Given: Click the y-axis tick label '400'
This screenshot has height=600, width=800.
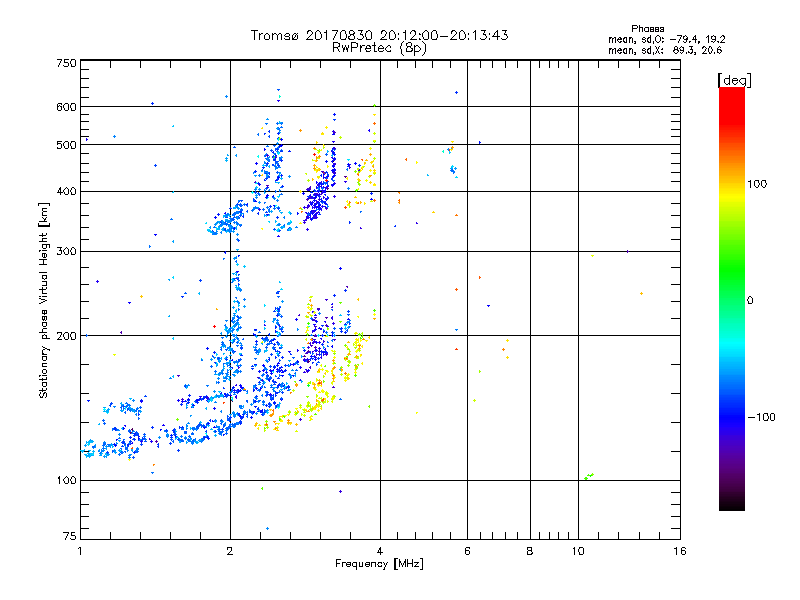Looking at the screenshot, I should [x=67, y=192].
